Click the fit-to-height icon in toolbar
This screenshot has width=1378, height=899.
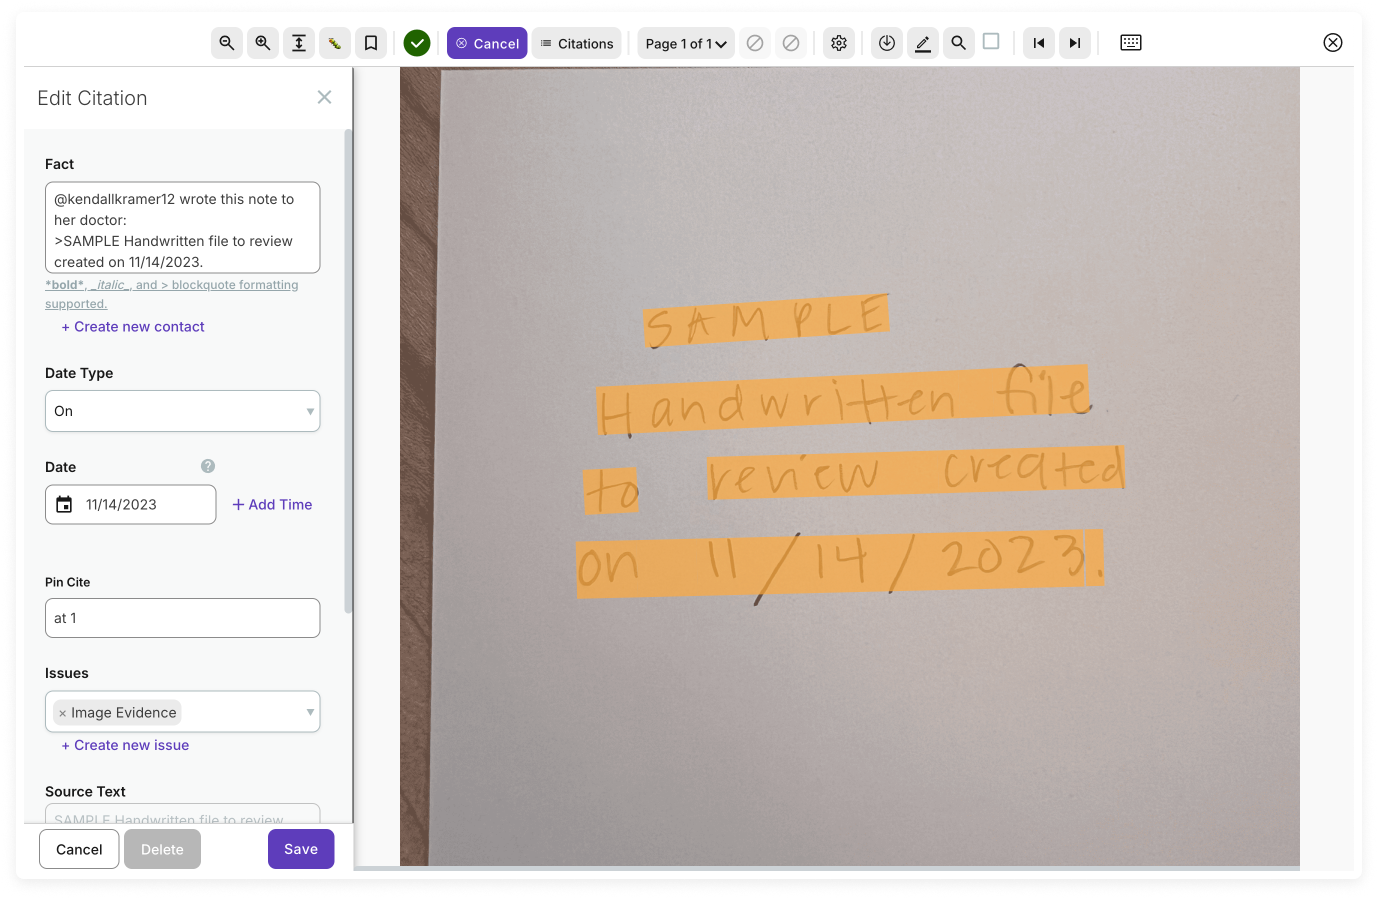pyautogui.click(x=299, y=43)
